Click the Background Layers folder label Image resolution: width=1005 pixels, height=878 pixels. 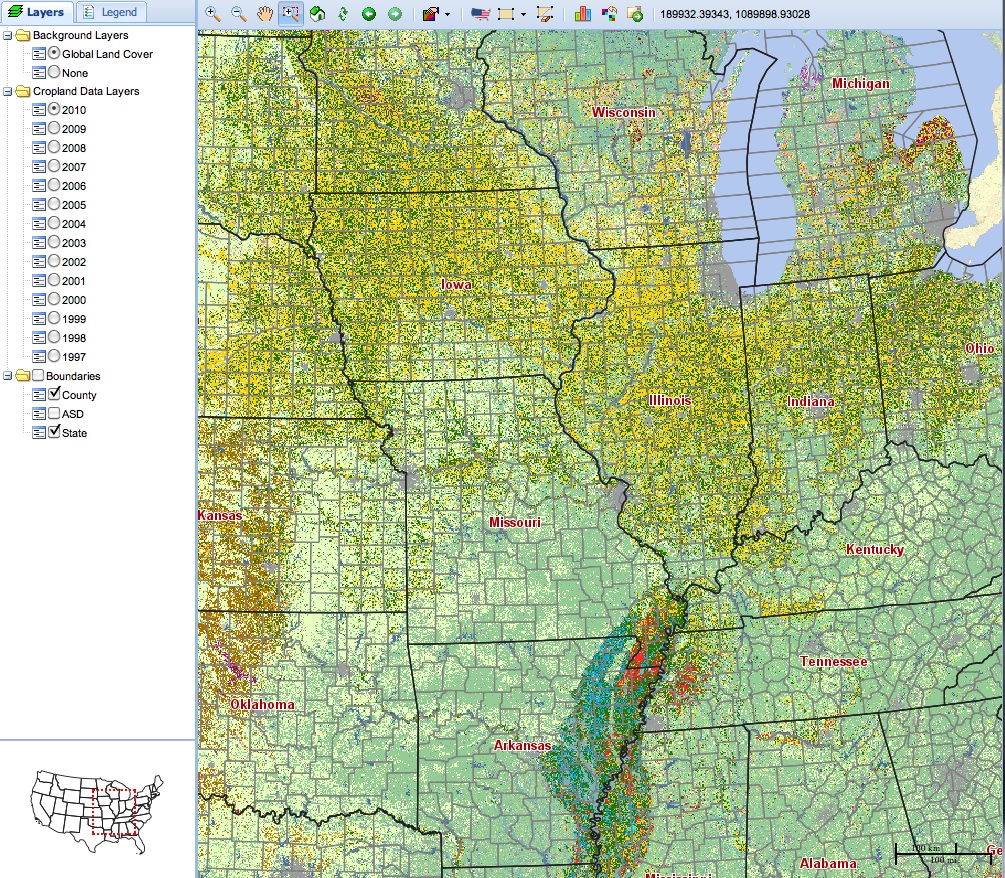(80, 35)
